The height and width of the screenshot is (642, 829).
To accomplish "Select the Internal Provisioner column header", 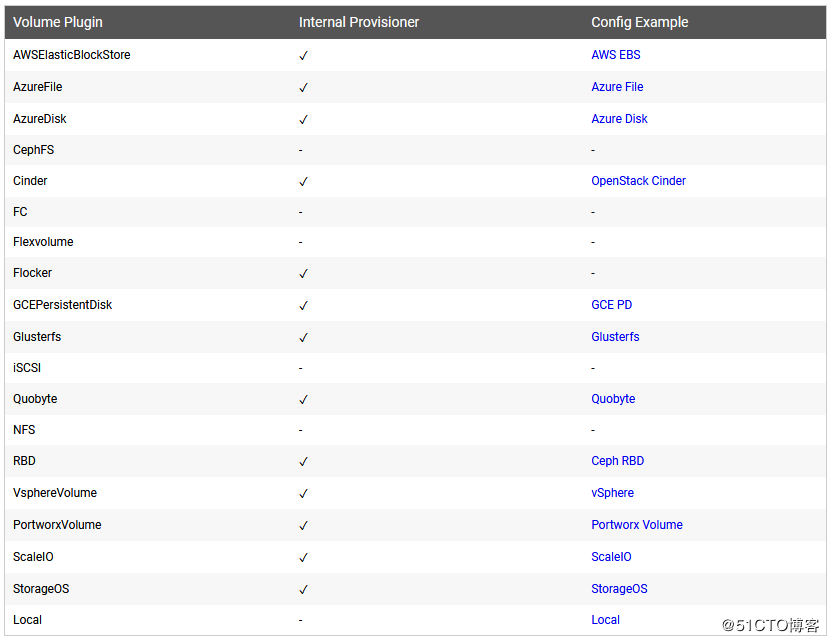I will point(359,22).
